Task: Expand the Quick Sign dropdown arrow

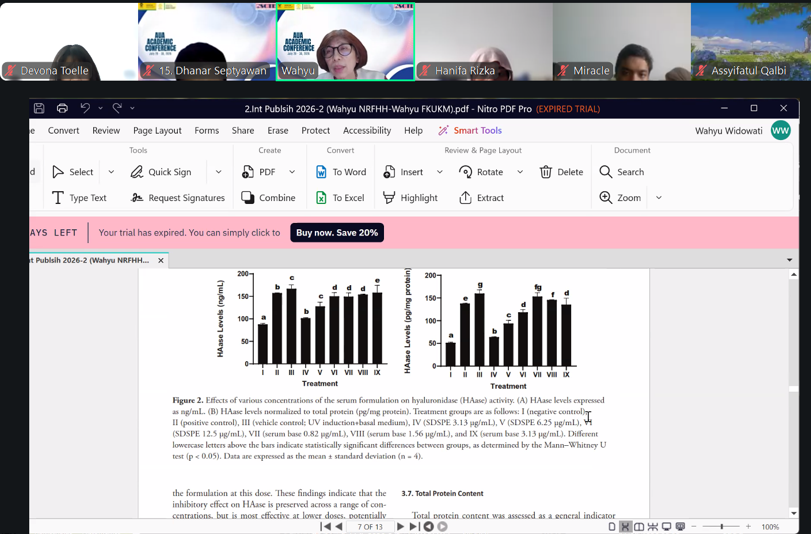Action: coord(218,172)
